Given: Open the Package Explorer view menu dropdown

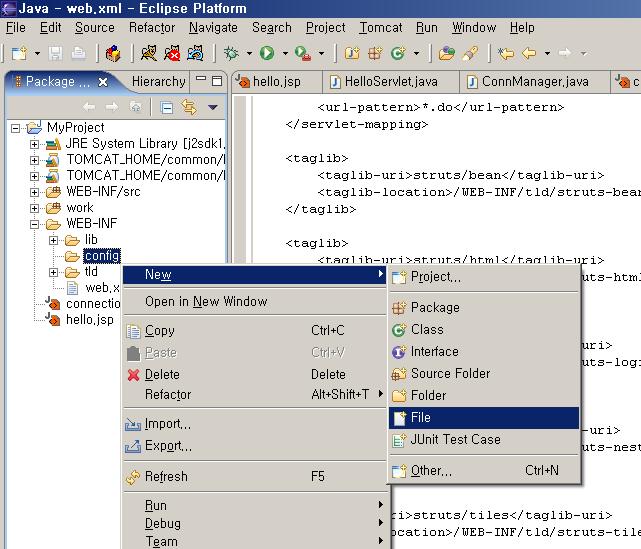Looking at the screenshot, I should click(x=212, y=107).
